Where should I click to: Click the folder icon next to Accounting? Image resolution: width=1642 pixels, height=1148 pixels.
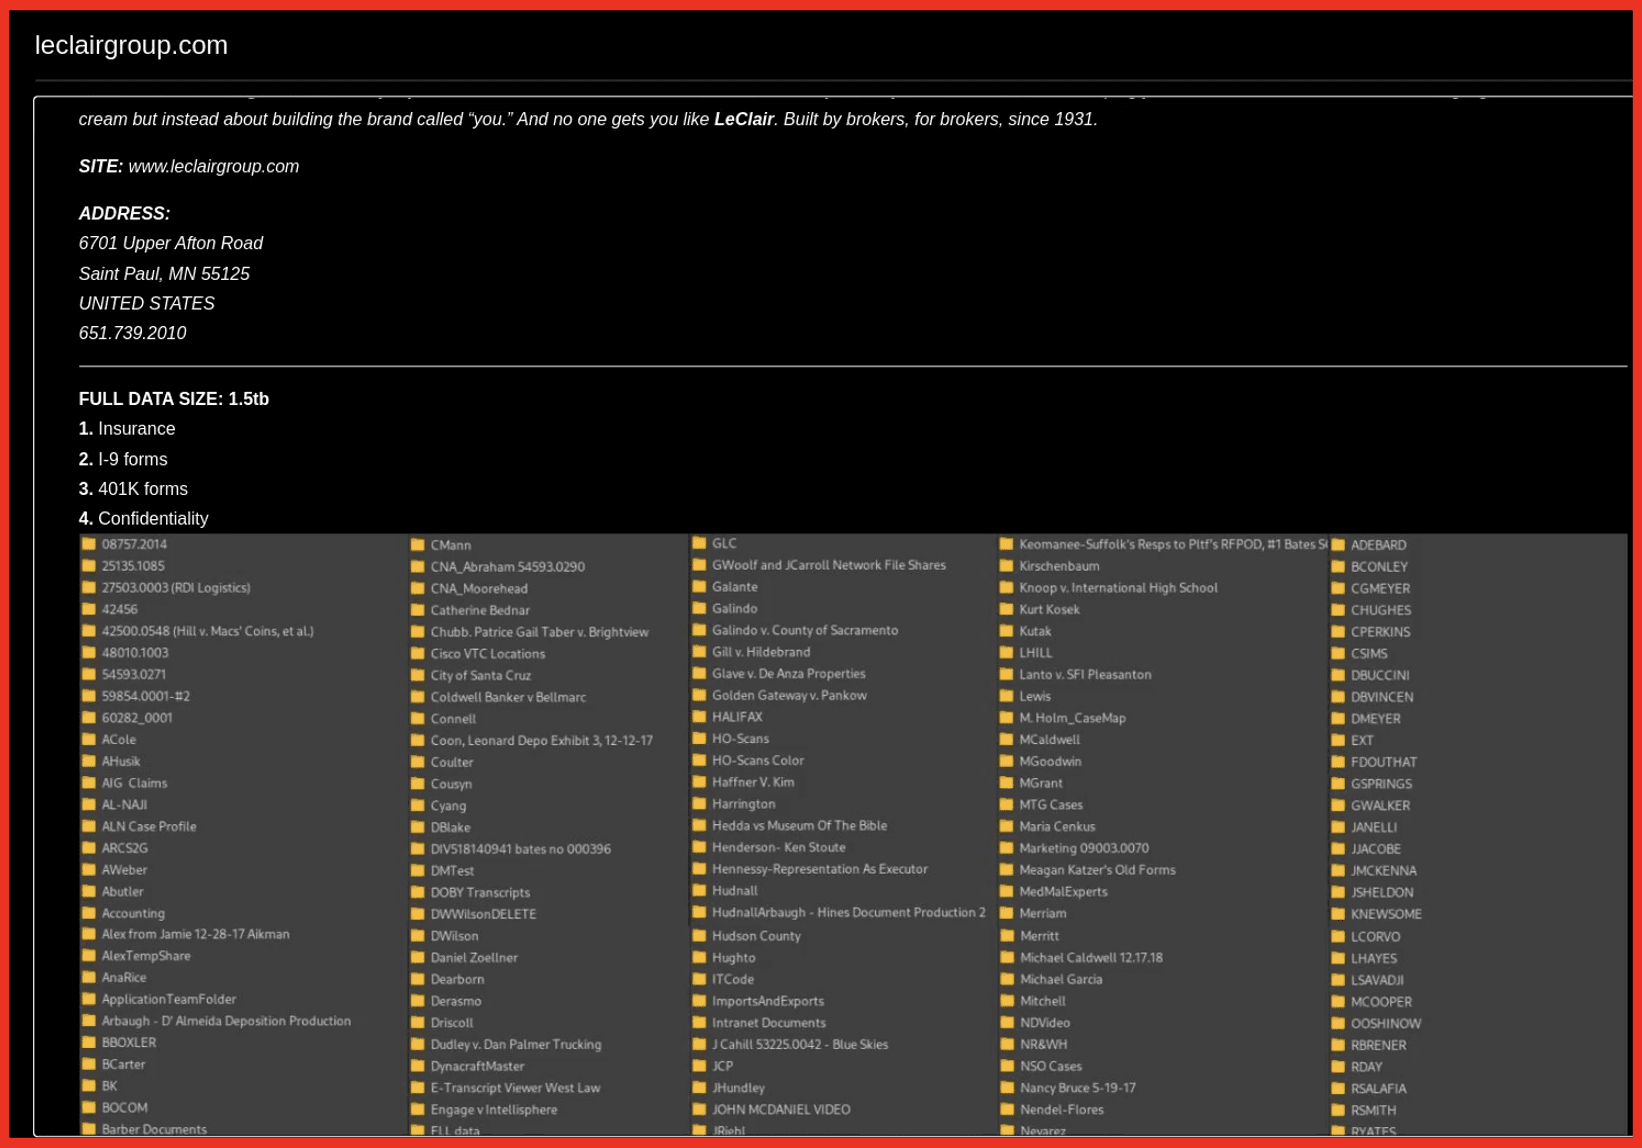tap(89, 913)
